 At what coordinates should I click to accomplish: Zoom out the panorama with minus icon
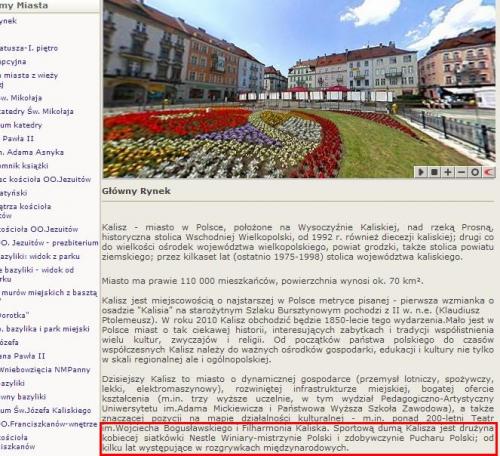point(461,172)
